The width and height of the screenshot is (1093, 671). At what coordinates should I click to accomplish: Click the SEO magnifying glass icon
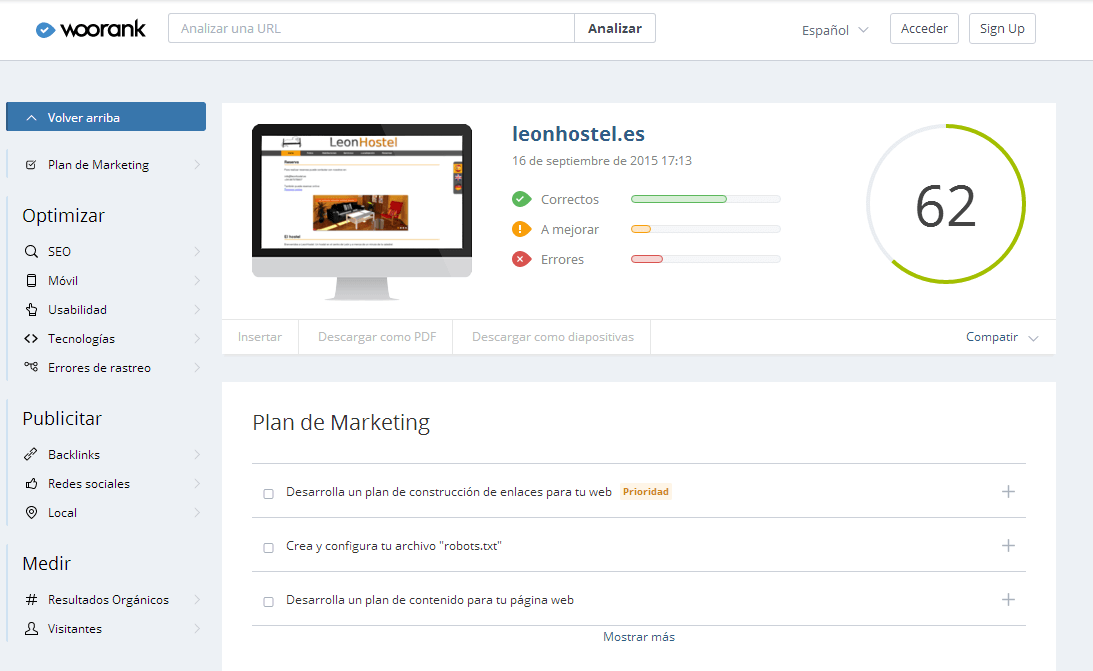point(31,252)
